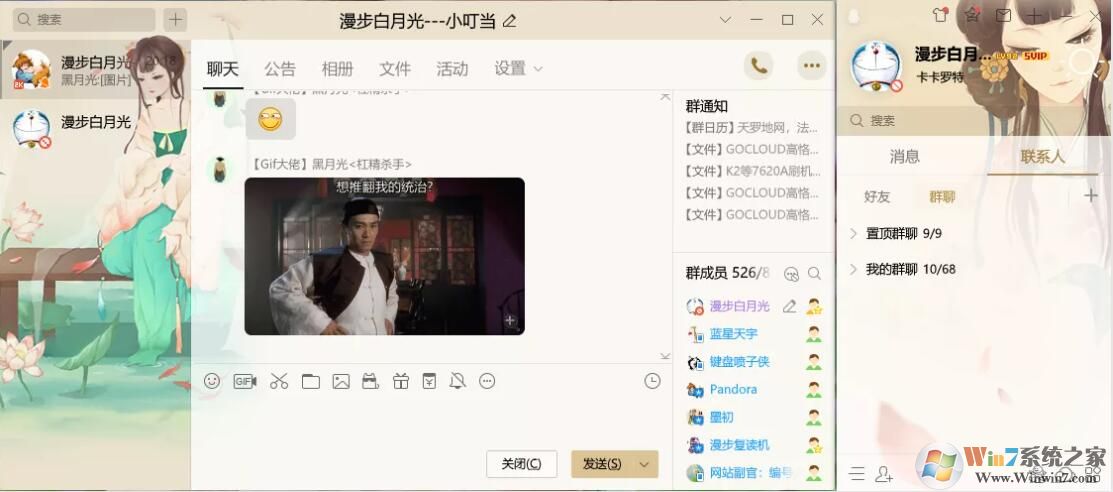Image resolution: width=1113 pixels, height=492 pixels.
Task: Click the 发送(S) send button
Action: (x=603, y=464)
